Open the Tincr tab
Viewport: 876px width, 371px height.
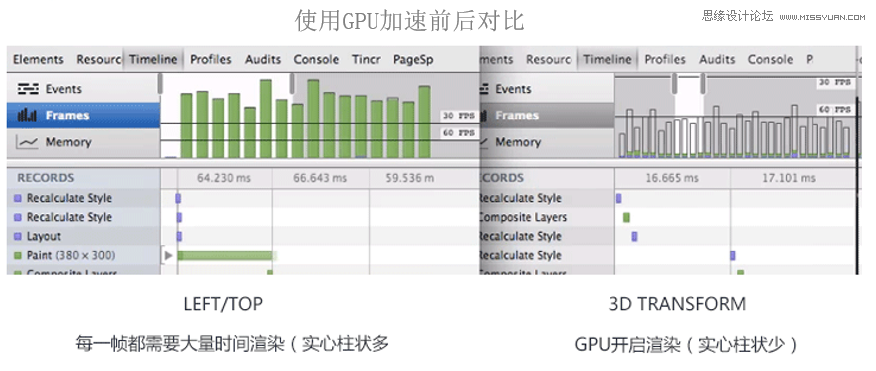[x=366, y=59]
